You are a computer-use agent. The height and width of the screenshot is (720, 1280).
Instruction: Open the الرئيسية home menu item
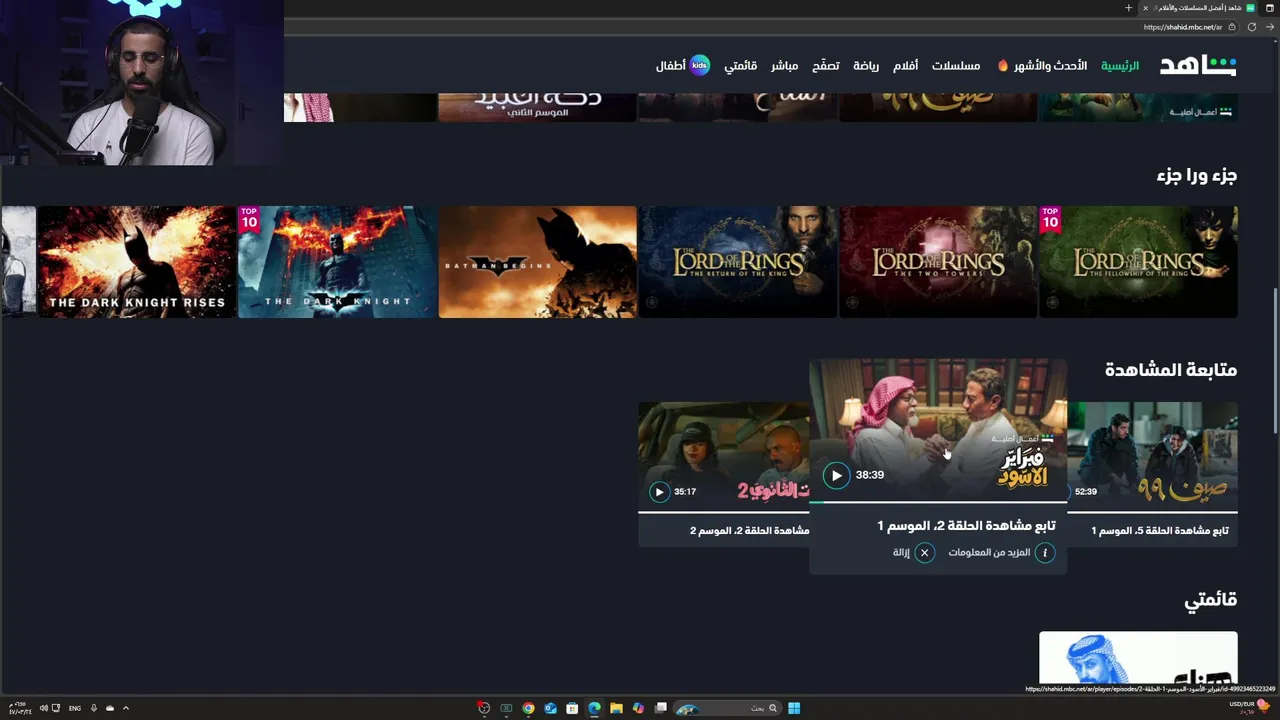[x=1120, y=66]
